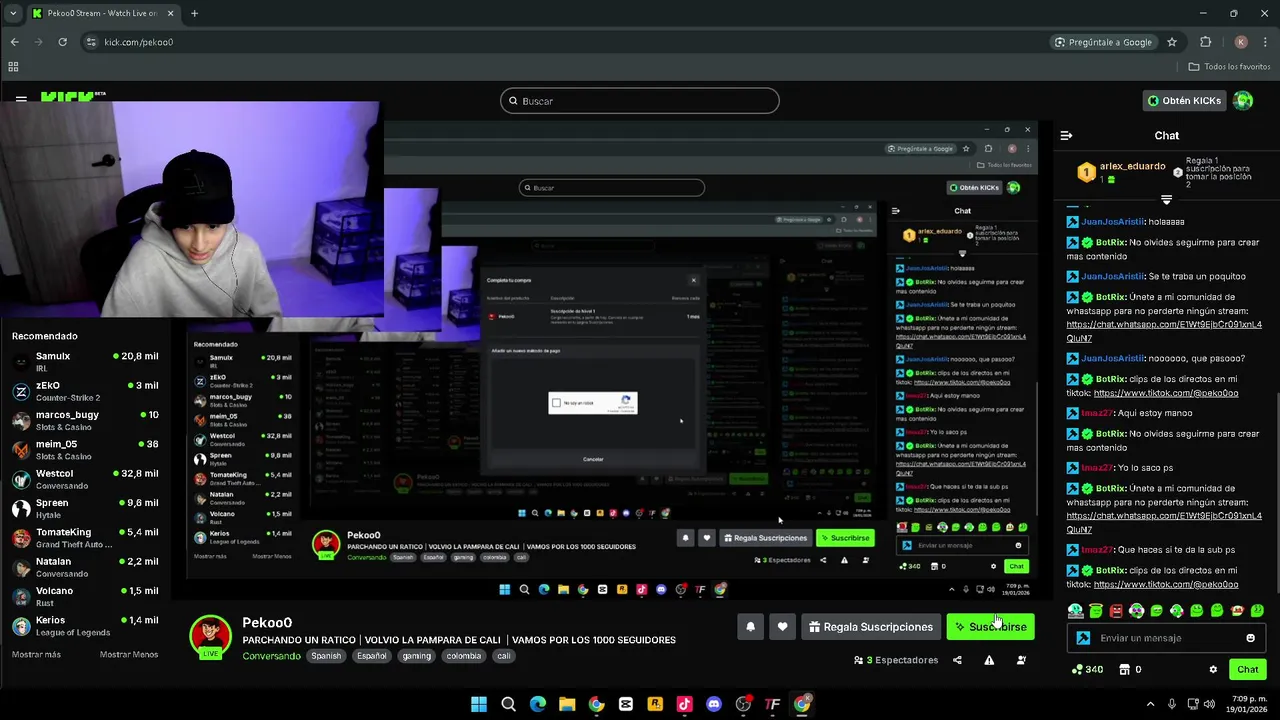This screenshot has height=720, width=1280.
Task: Bookmark page with the star icon
Action: [x=1171, y=42]
